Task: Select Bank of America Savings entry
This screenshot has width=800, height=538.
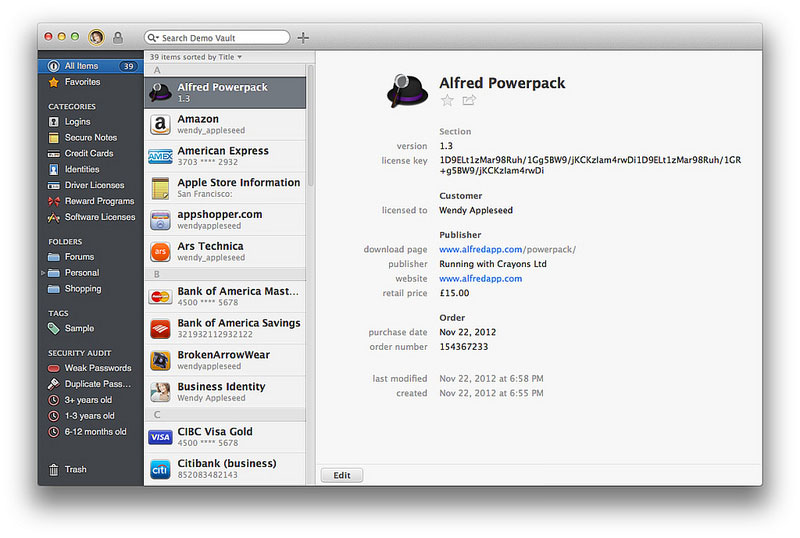Action: 225,328
